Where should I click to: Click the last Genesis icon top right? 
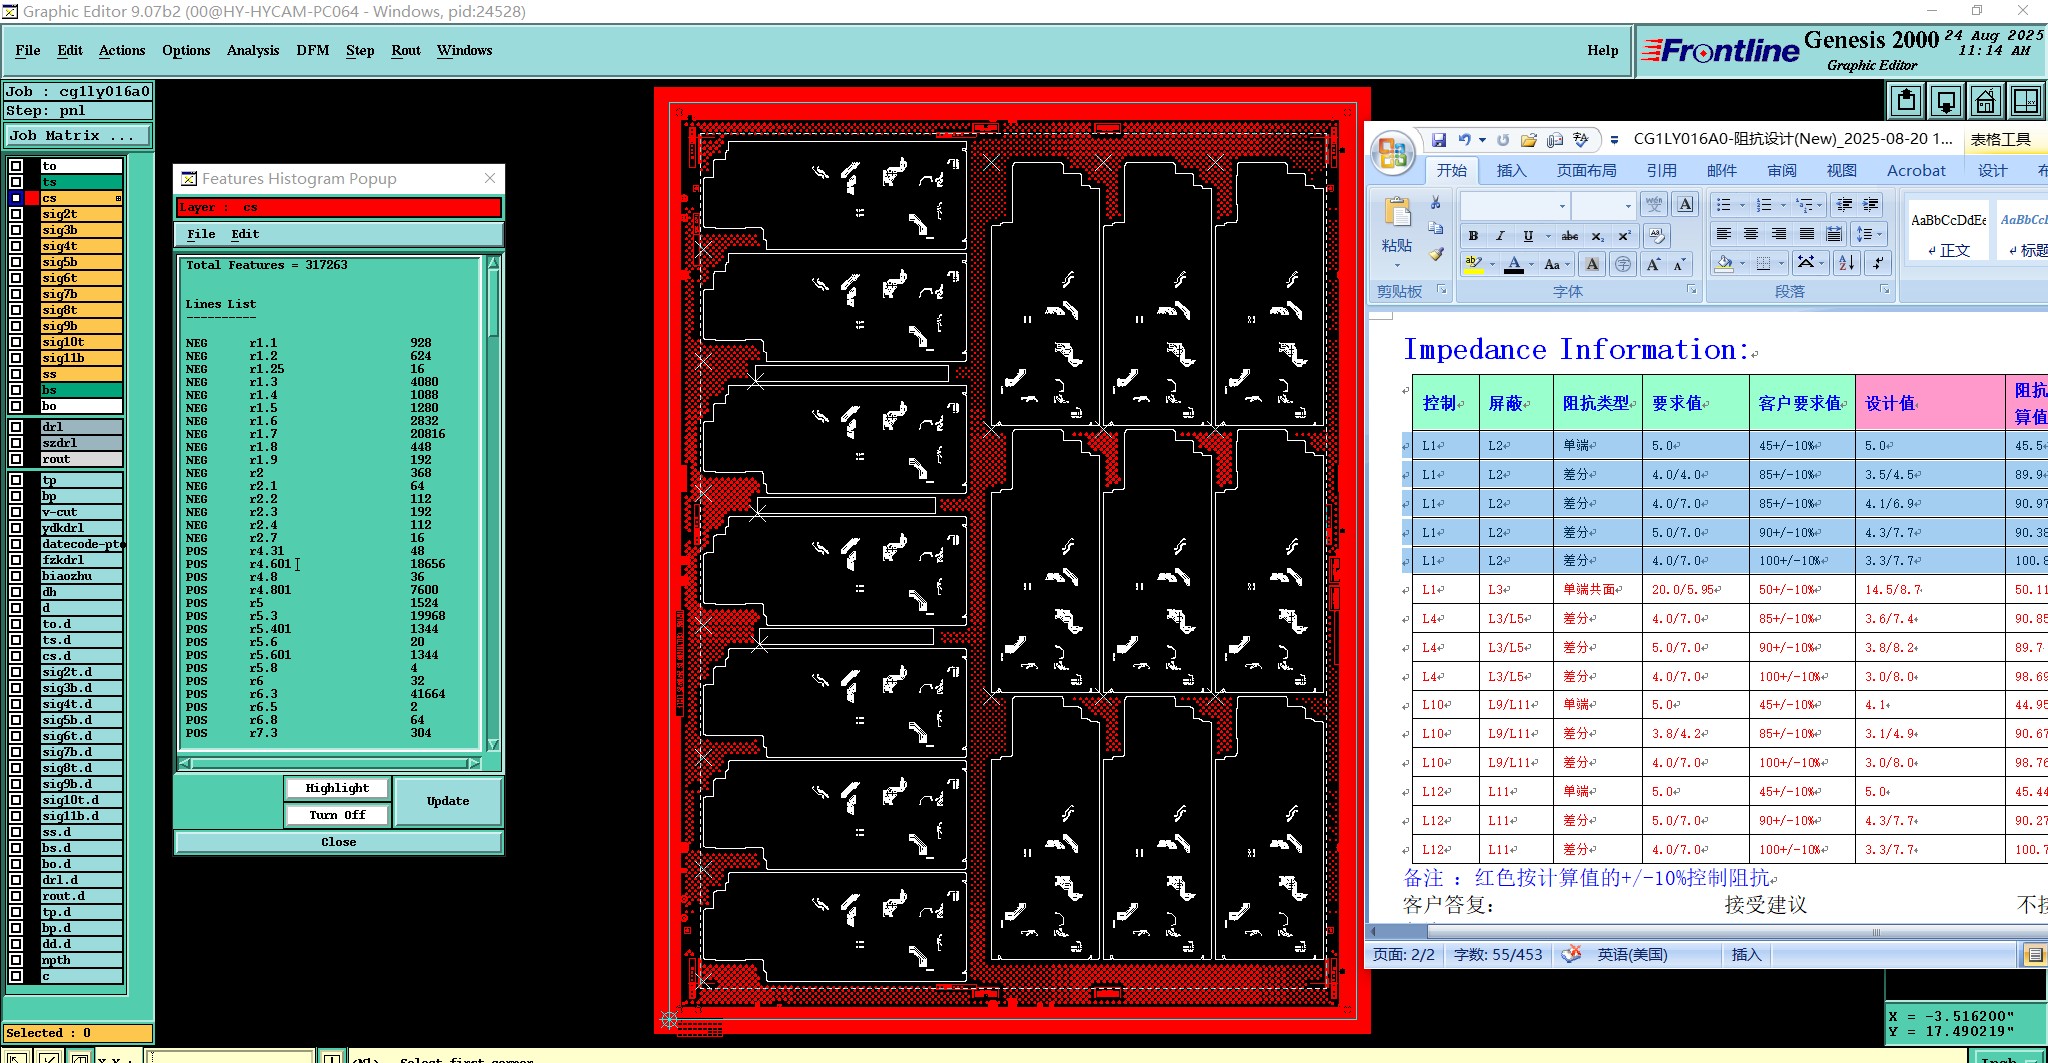tap(2025, 101)
